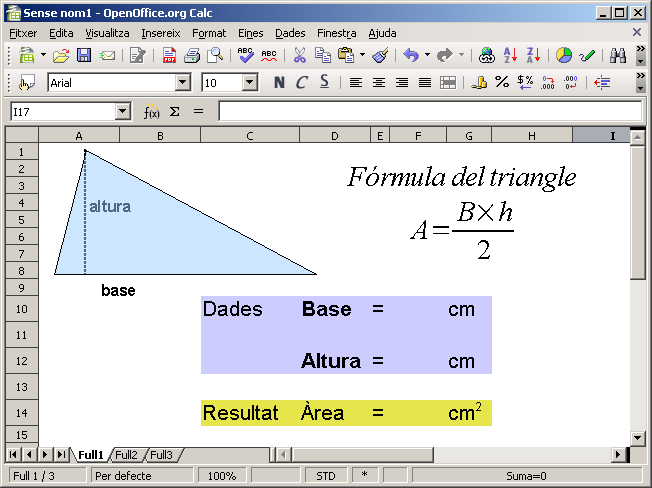Toggle underline formatting (S button)
Screen dimensions: 652x488
coord(324,83)
